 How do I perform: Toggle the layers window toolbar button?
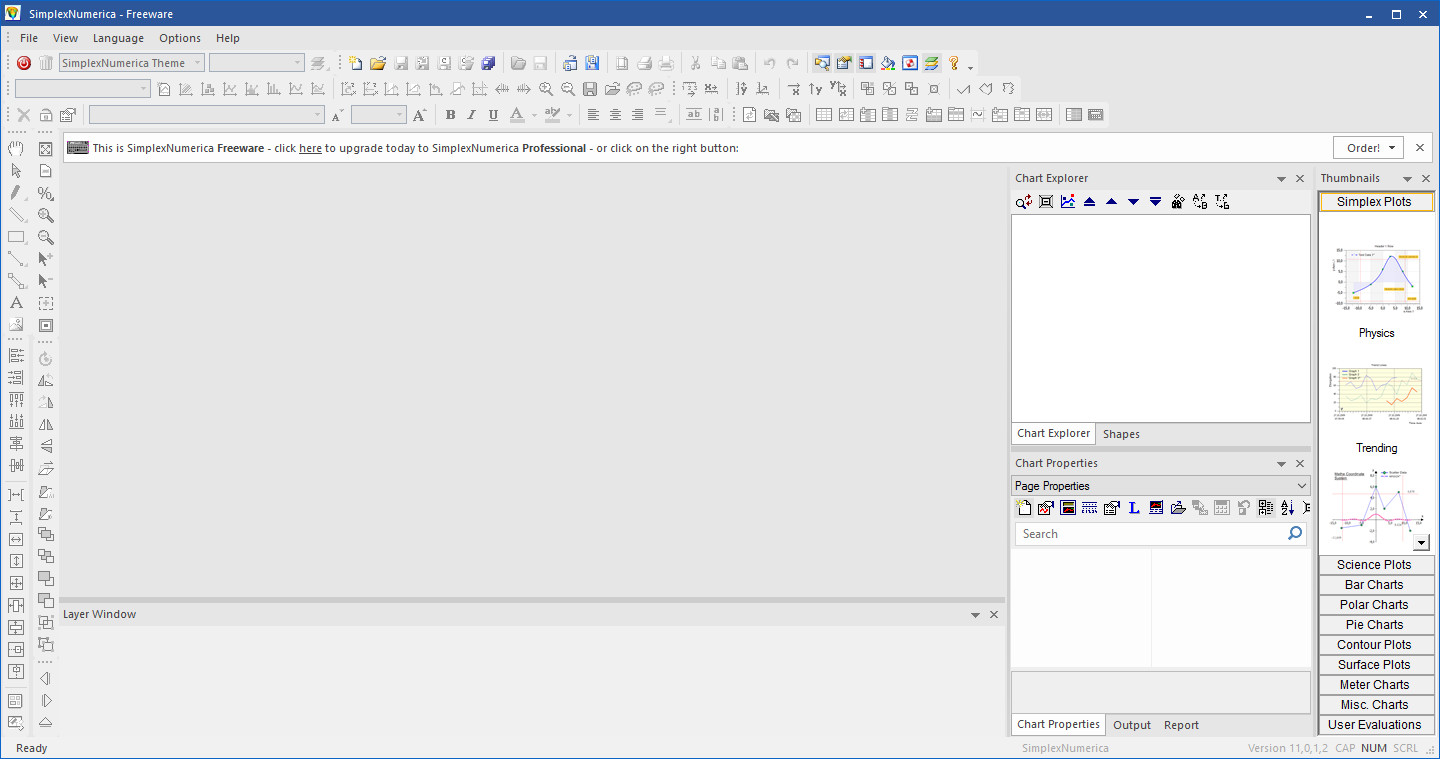tap(932, 63)
